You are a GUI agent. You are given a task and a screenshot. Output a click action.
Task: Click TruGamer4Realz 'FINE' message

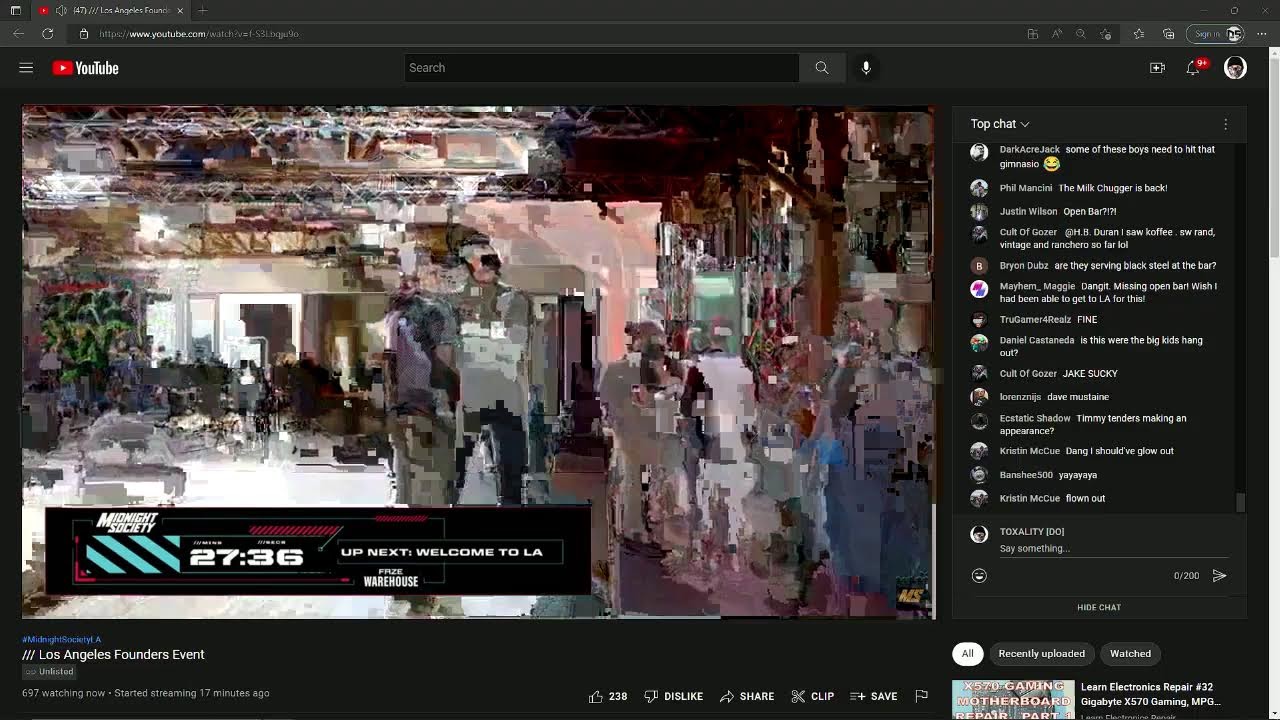coord(1087,320)
